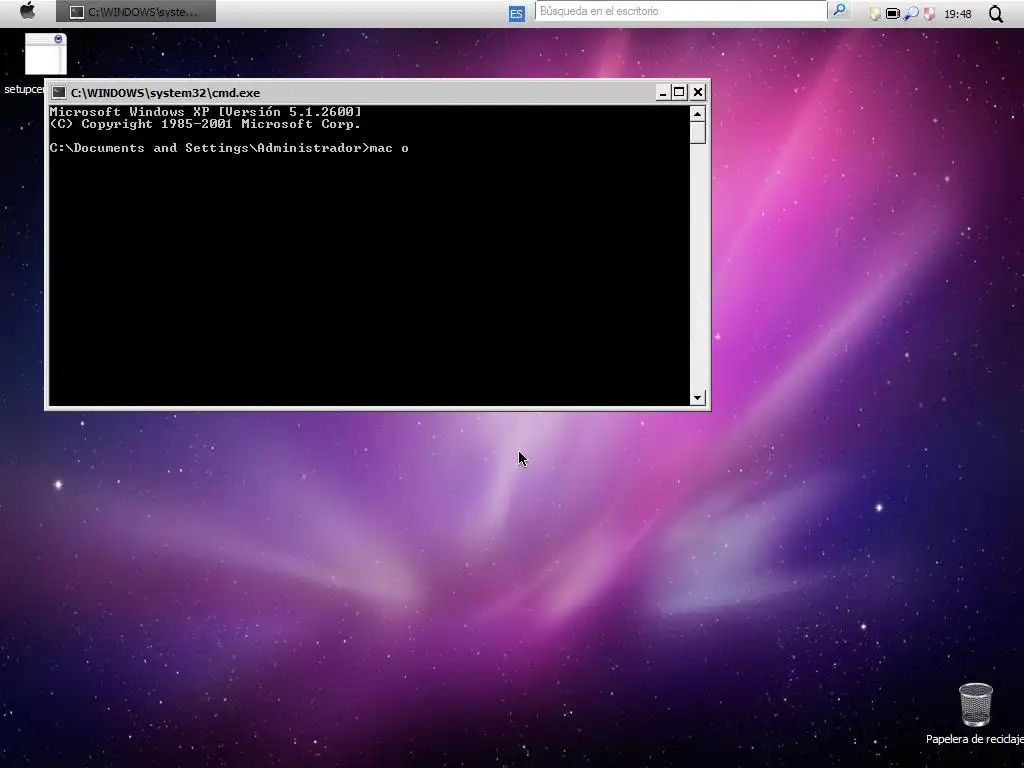The image size is (1024, 768).
Task: Click the console scrollbar up arrow
Action: pos(697,114)
